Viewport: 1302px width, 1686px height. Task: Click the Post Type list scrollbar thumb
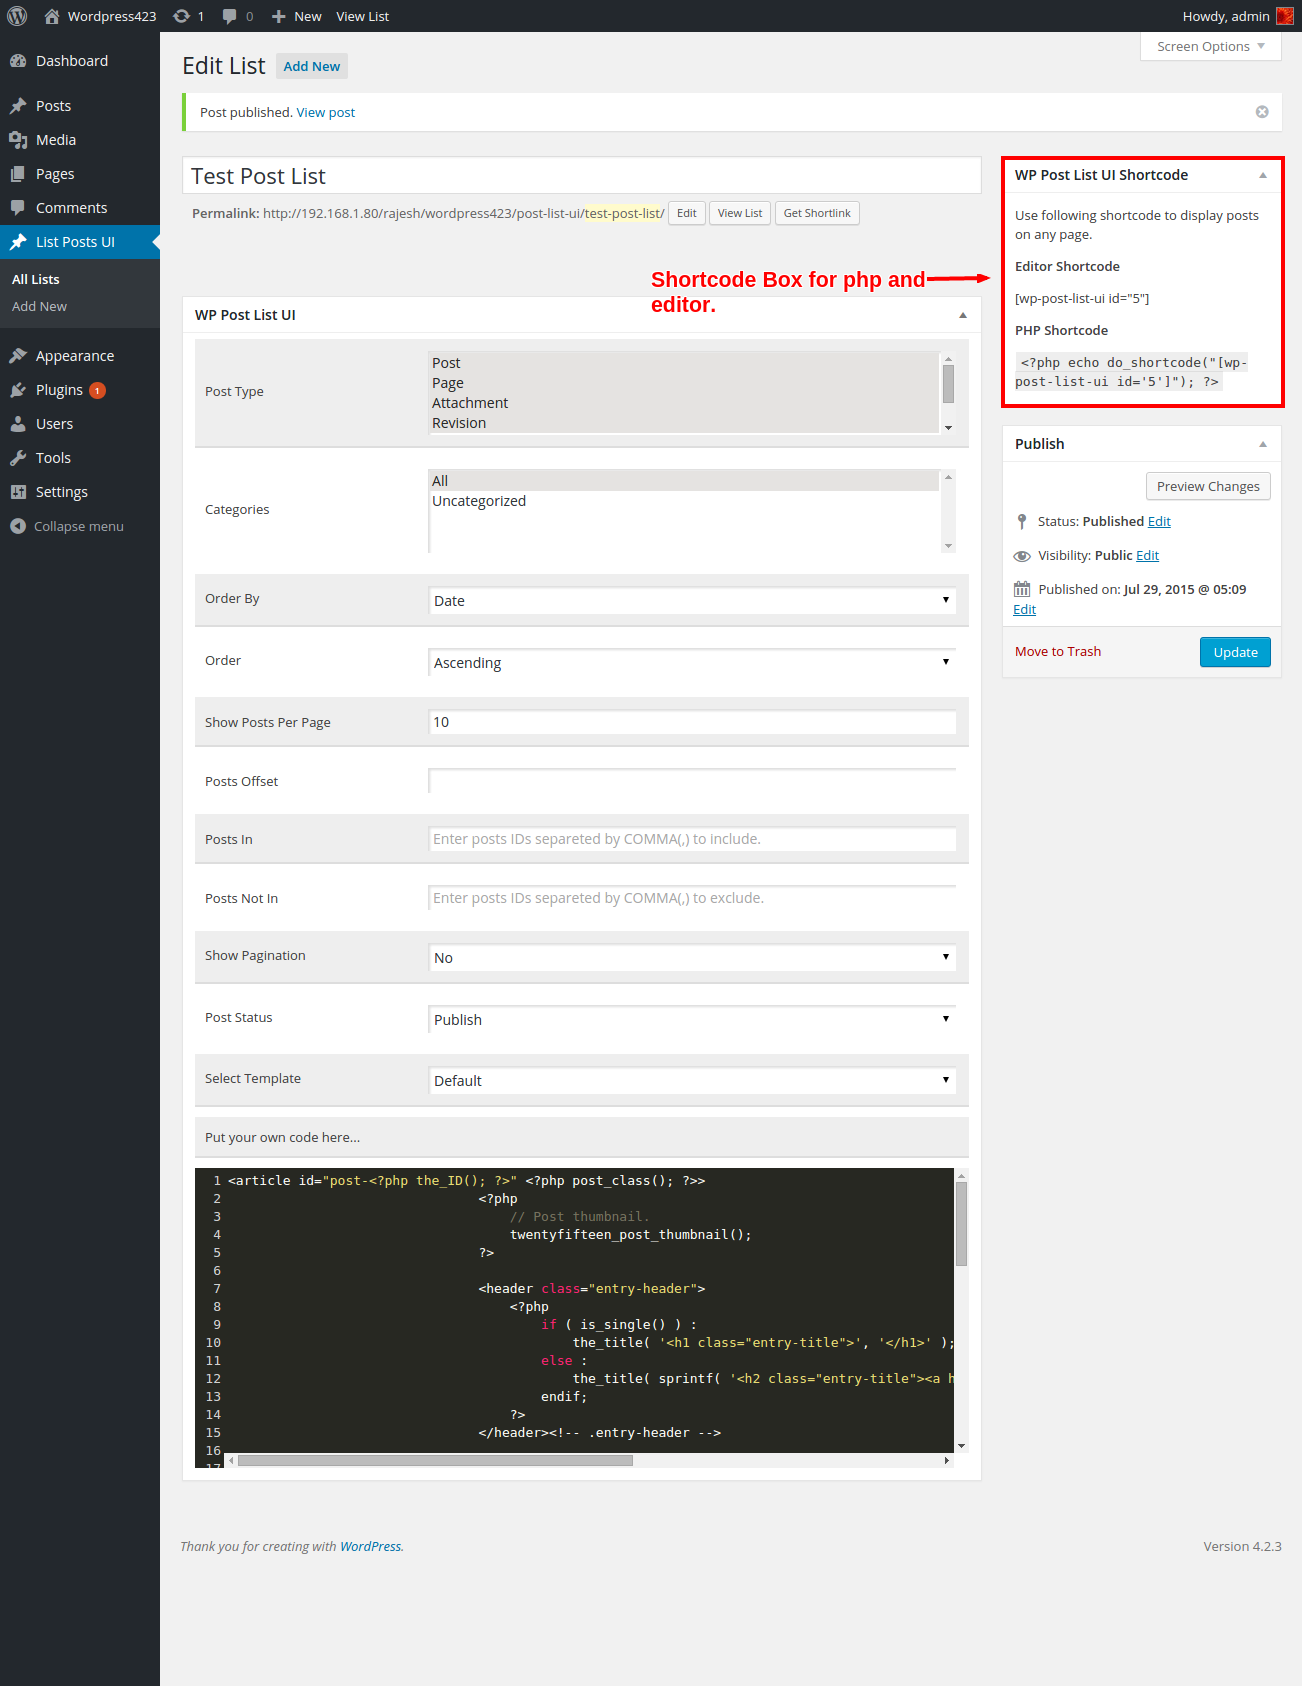pos(948,384)
